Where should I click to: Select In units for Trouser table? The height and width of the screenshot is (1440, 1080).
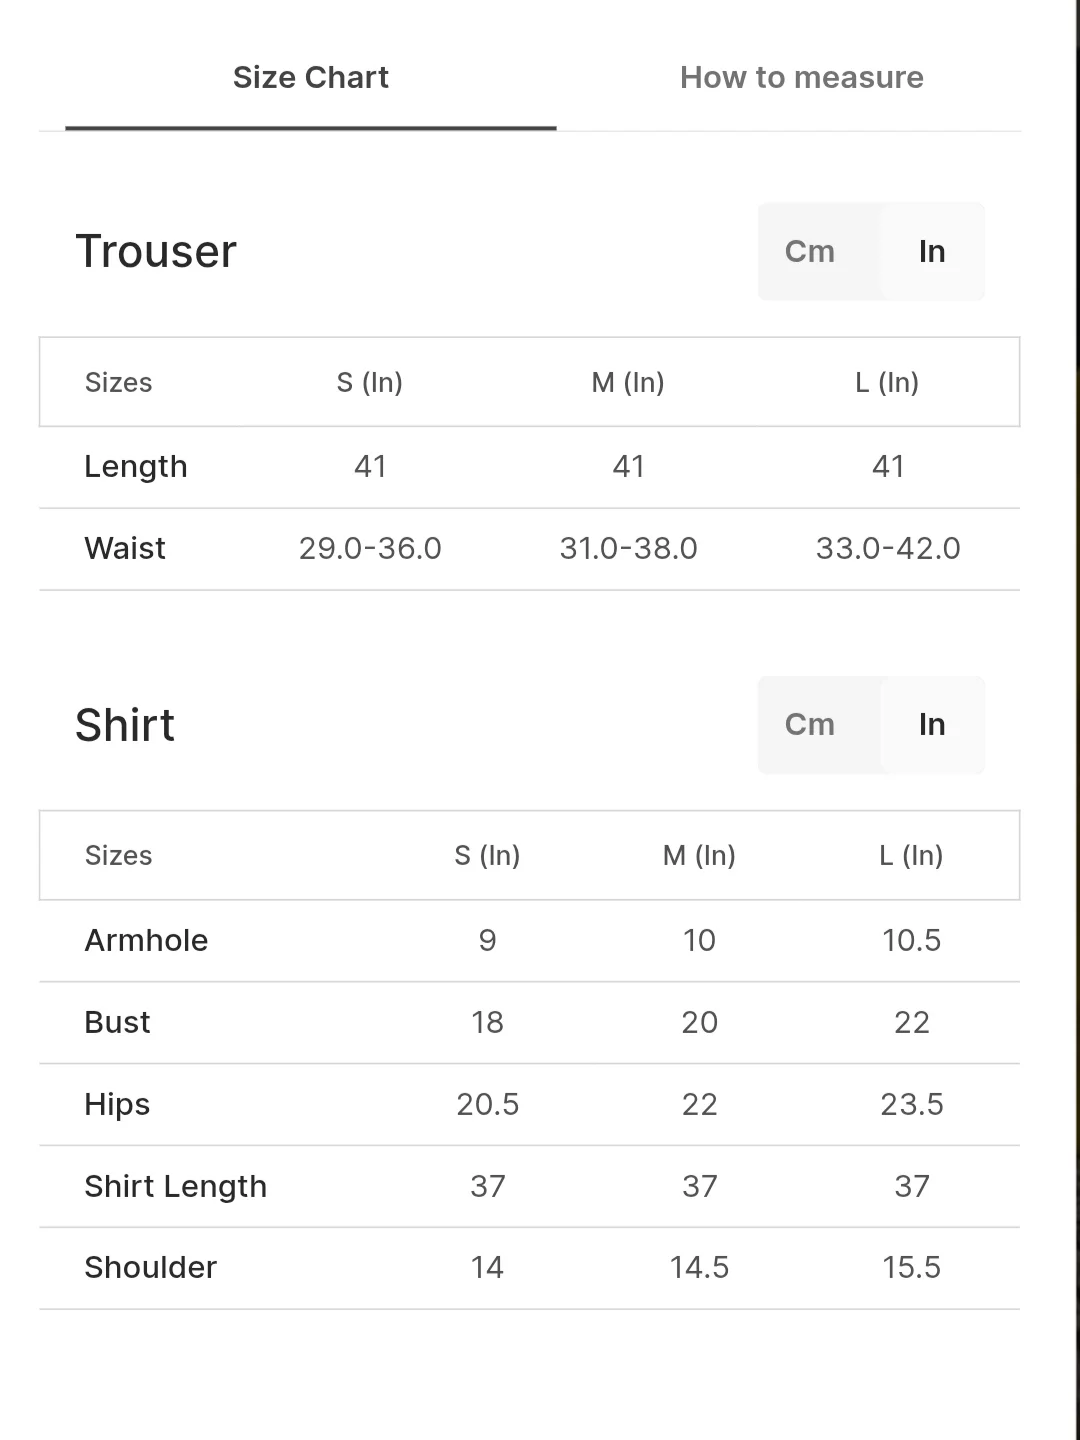tap(932, 251)
